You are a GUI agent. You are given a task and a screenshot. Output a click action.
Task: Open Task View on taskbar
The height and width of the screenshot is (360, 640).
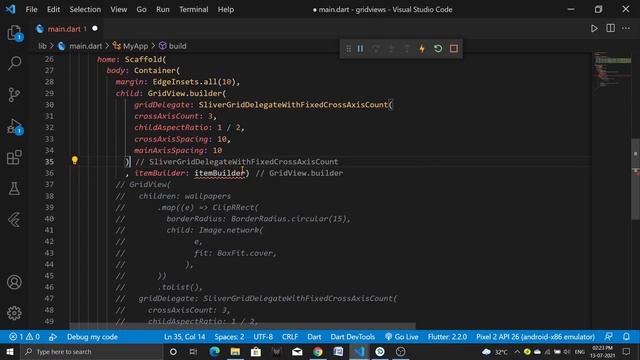[x=193, y=351]
